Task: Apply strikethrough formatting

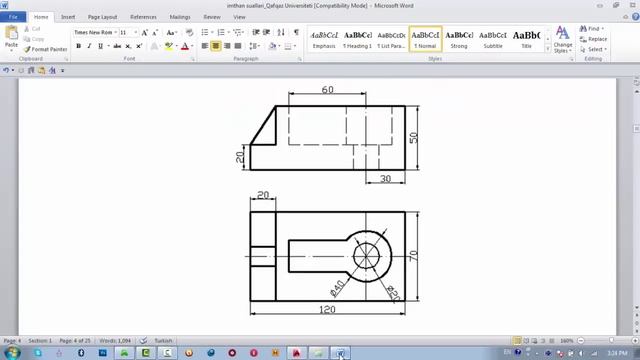Action: 117,46
